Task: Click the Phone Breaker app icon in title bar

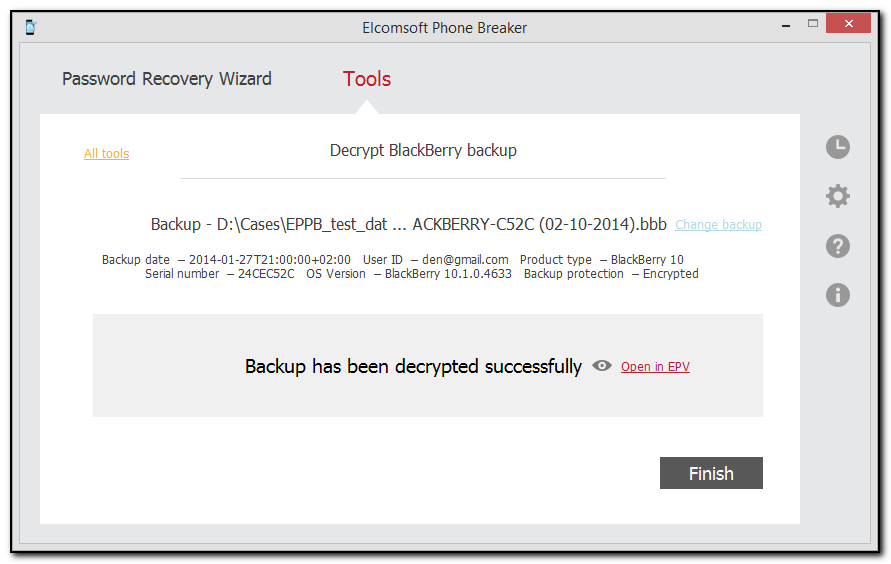Action: pyautogui.click(x=31, y=27)
